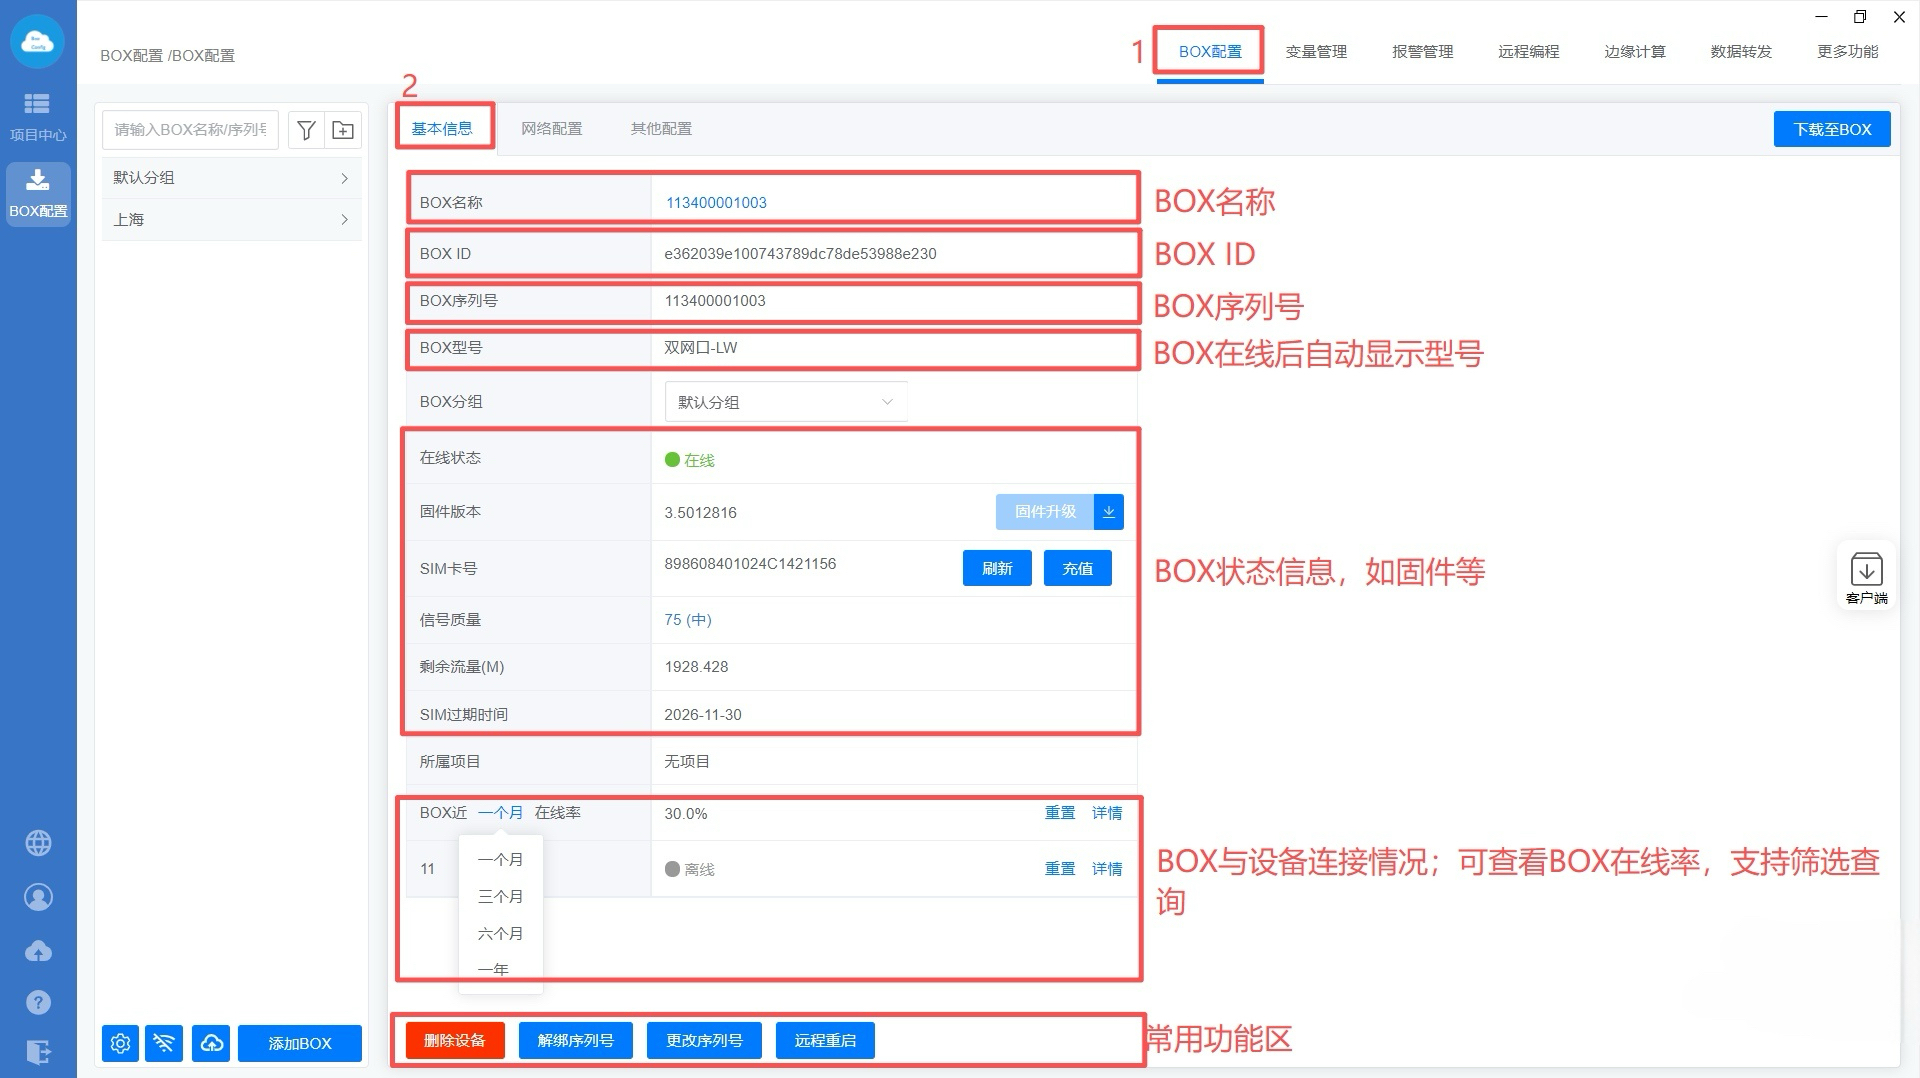1920x1078 pixels.
Task: Click the 远程重启 button
Action: (x=825, y=1040)
